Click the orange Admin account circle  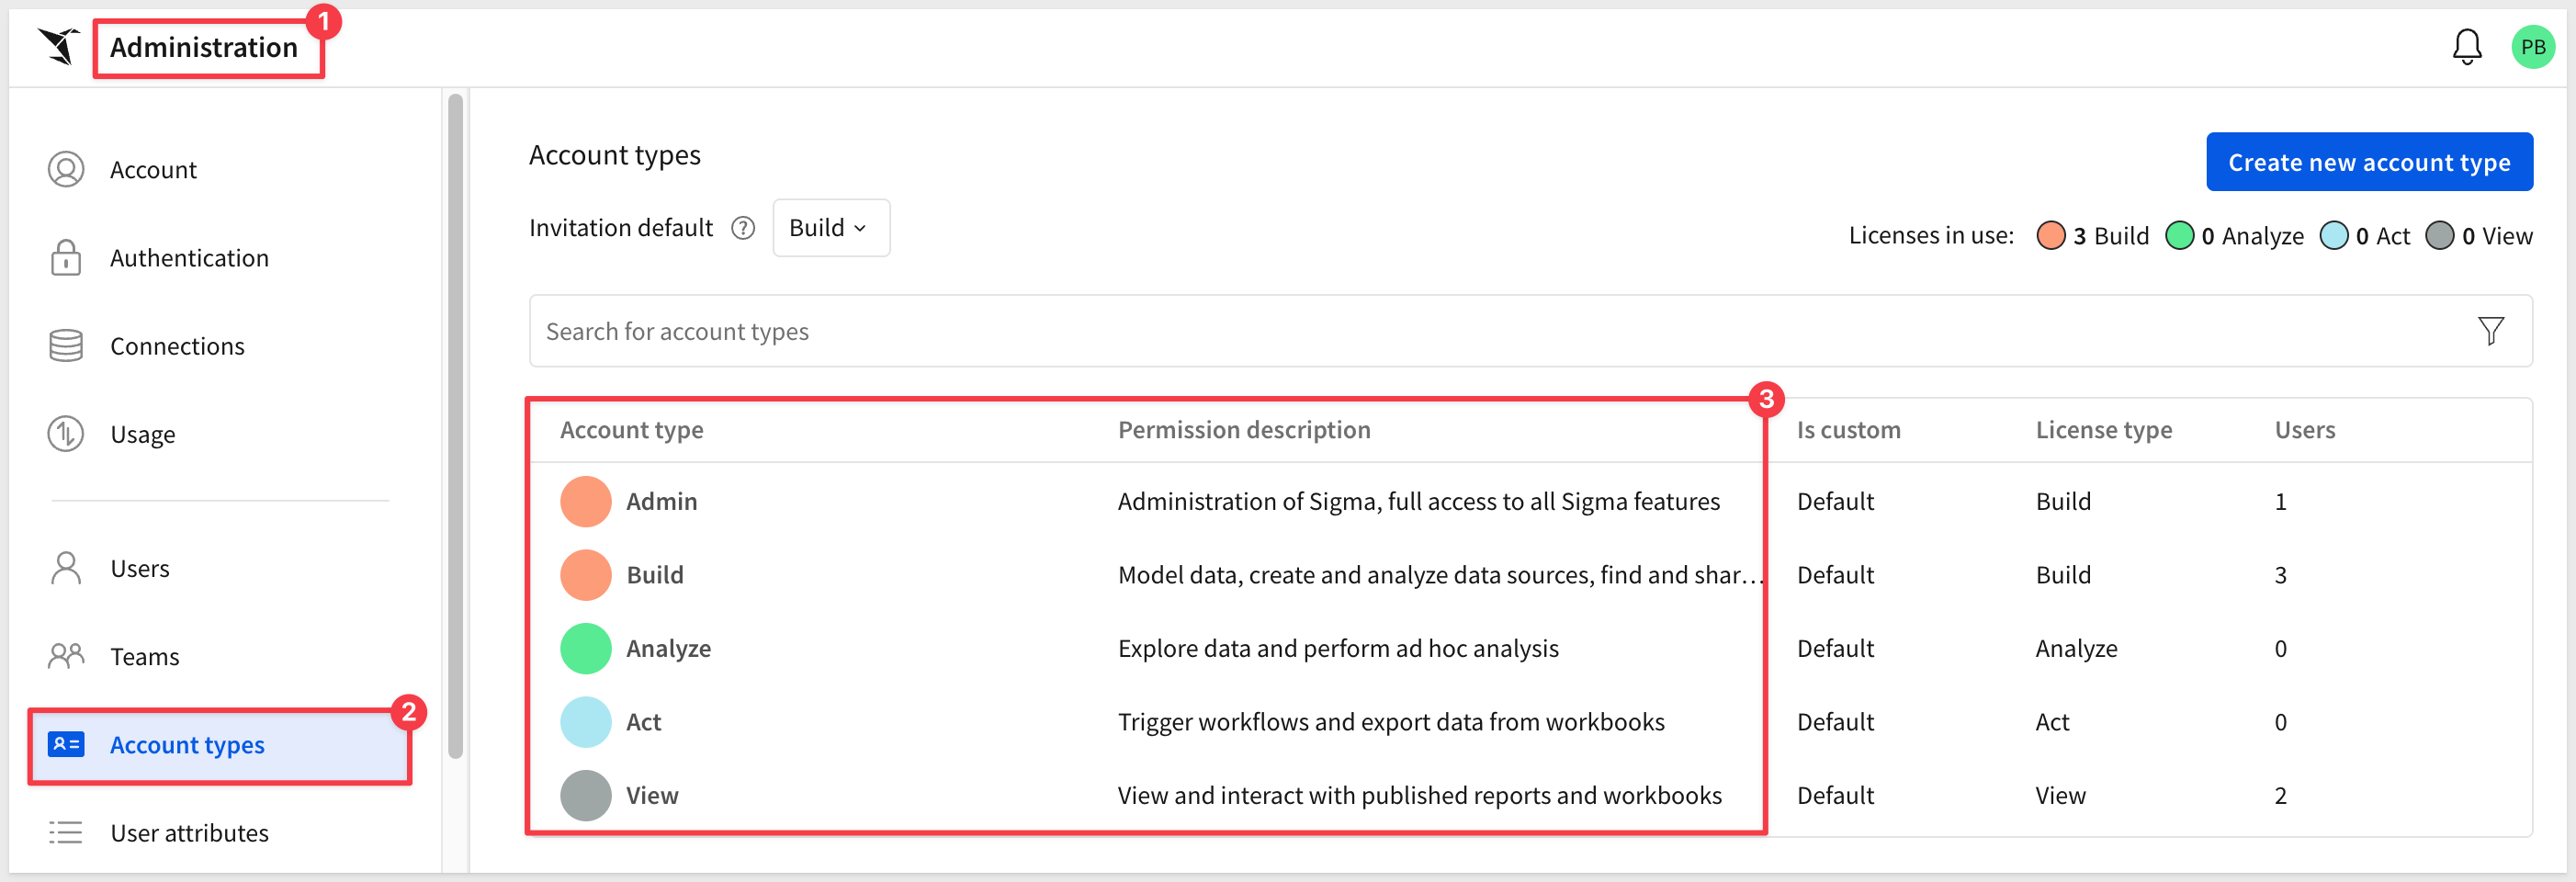(586, 501)
